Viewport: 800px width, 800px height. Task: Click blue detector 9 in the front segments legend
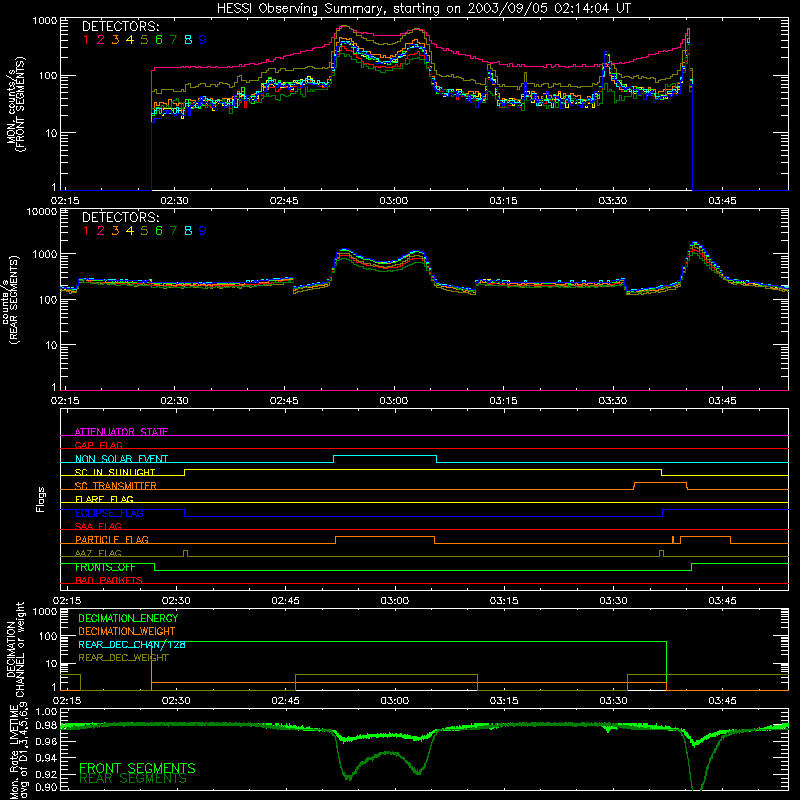(x=203, y=40)
